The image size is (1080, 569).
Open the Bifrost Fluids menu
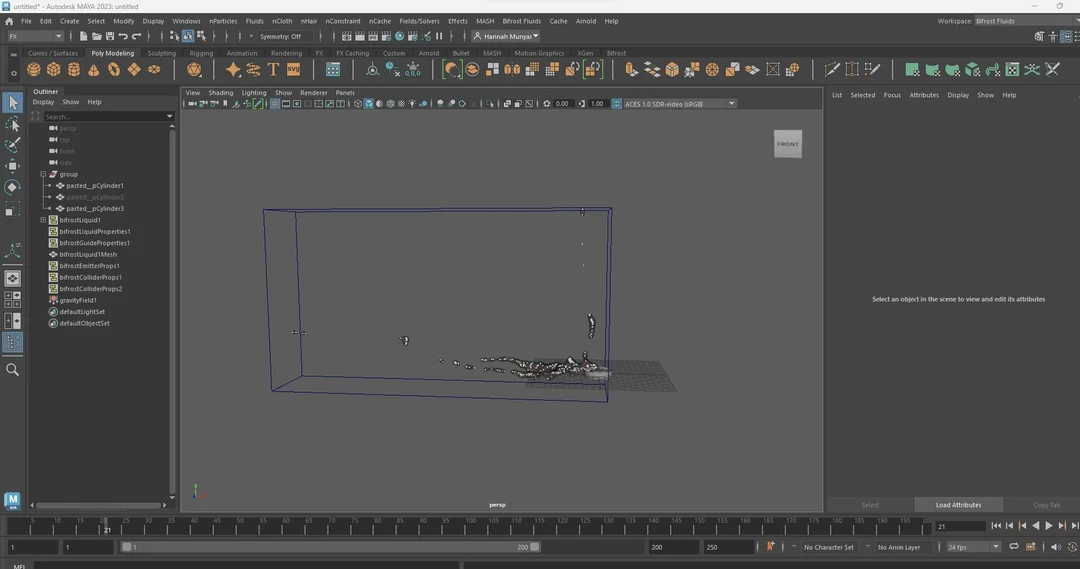coord(521,21)
